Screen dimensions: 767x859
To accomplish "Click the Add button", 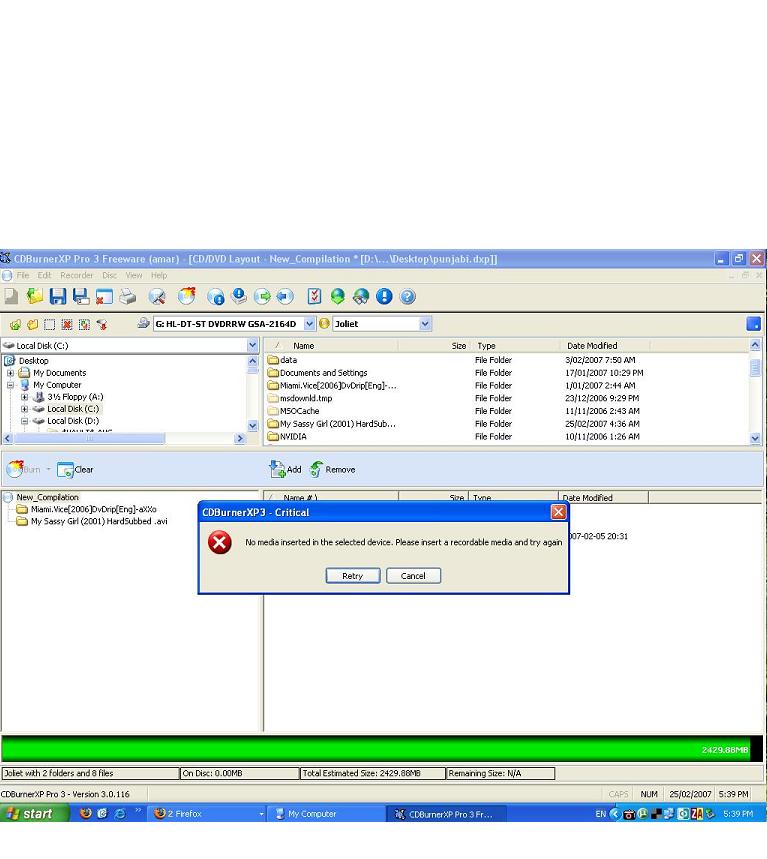I will click(285, 469).
